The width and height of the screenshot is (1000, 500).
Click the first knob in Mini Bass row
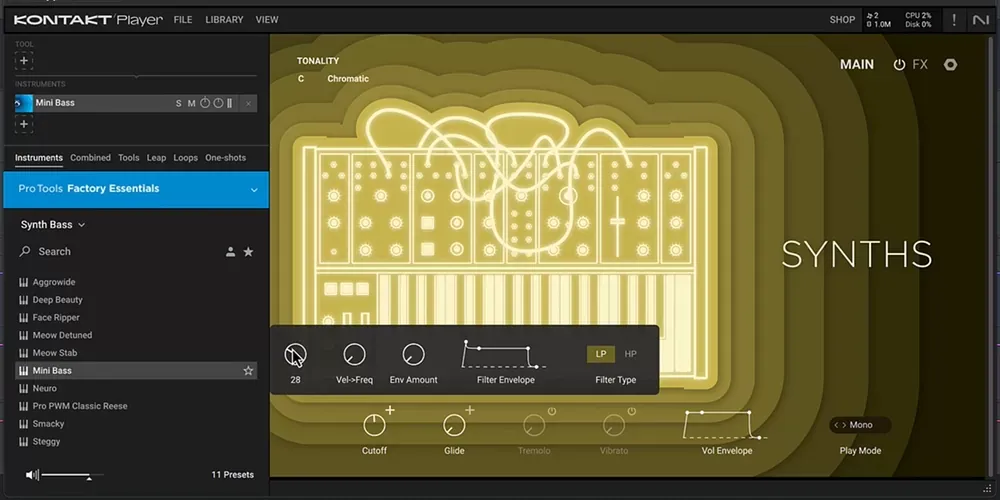pos(205,103)
